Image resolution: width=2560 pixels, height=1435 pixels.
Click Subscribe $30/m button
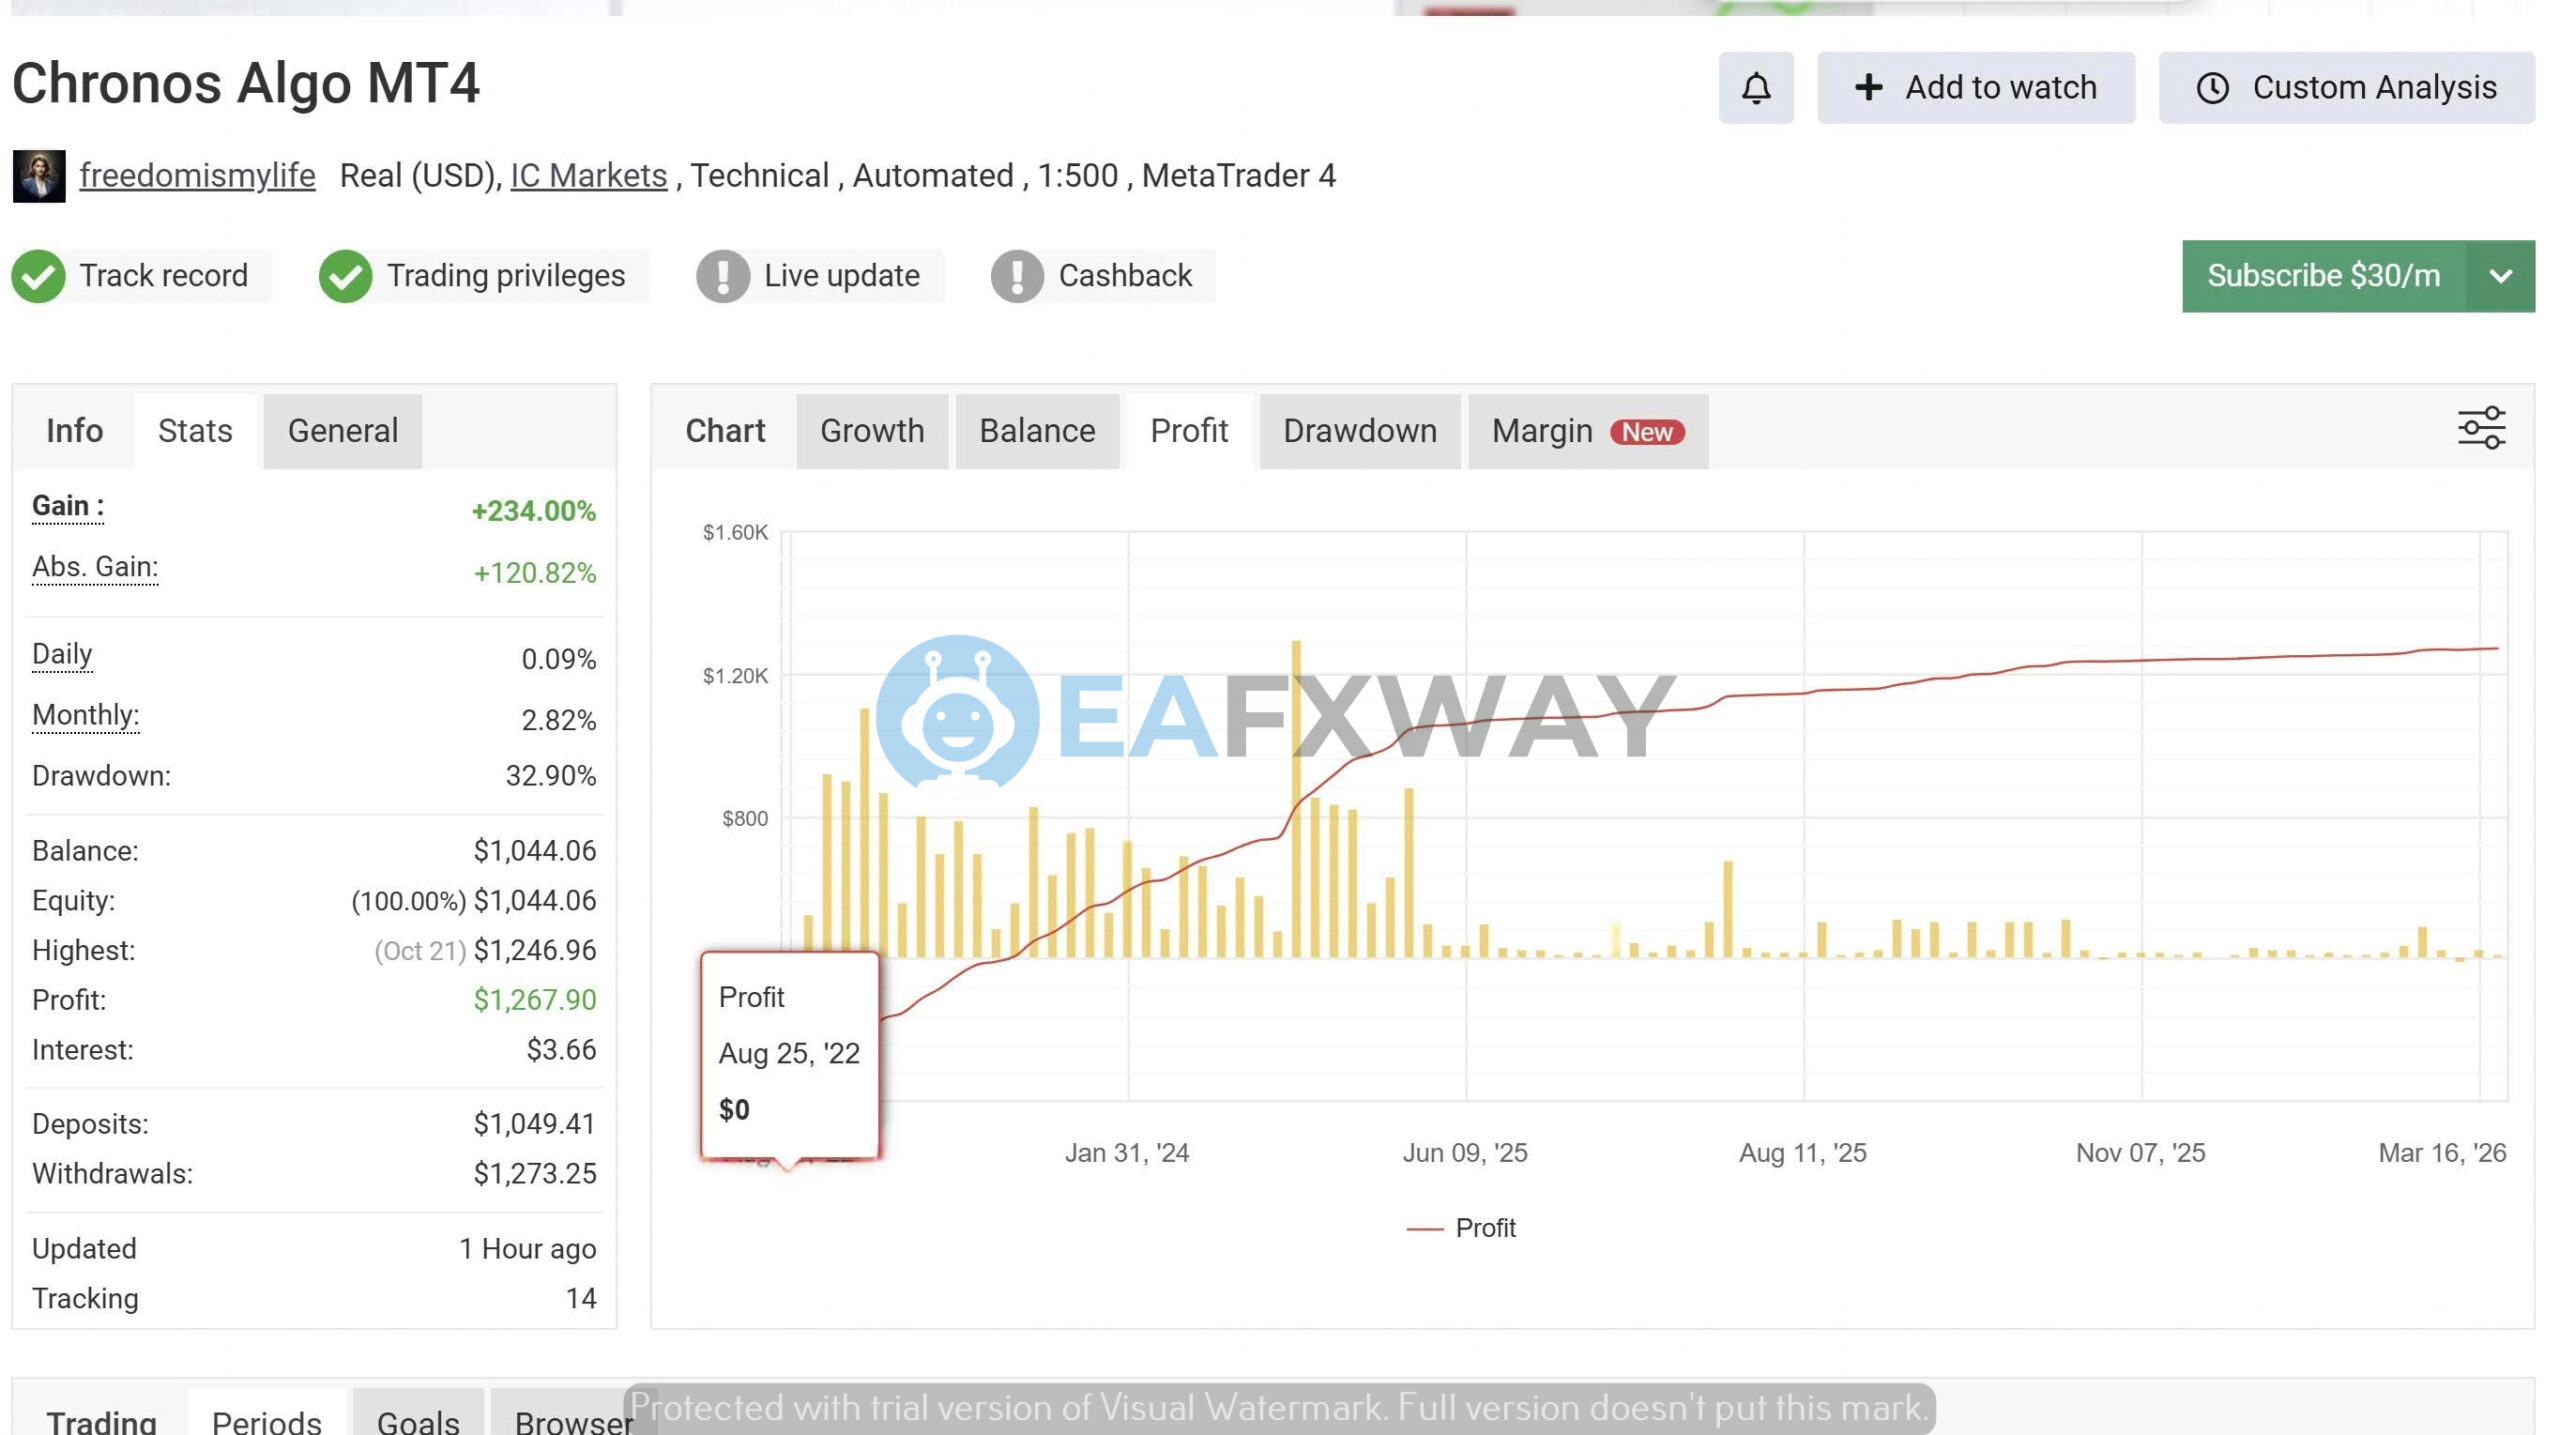(x=2322, y=276)
